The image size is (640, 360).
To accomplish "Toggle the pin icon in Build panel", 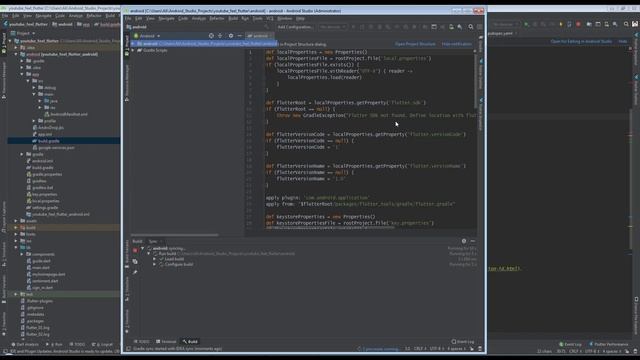I will coord(135,272).
